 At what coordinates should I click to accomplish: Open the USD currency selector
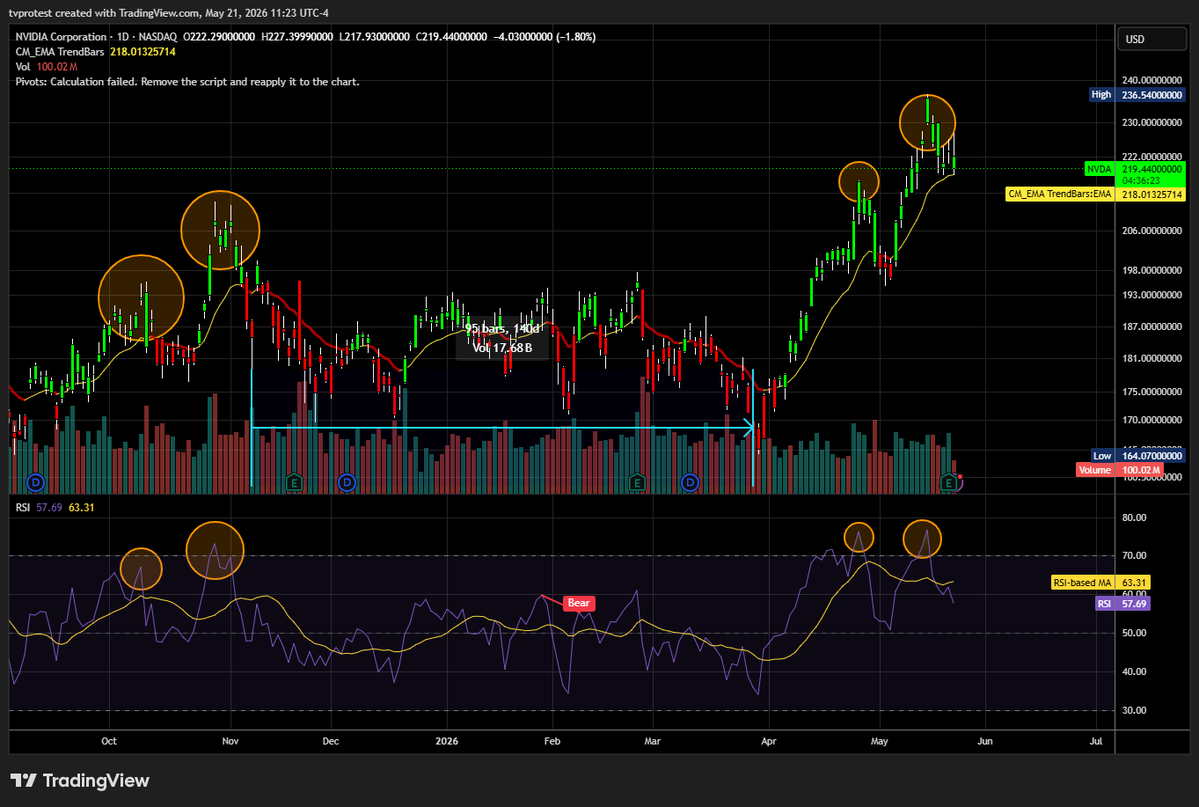click(x=1151, y=39)
